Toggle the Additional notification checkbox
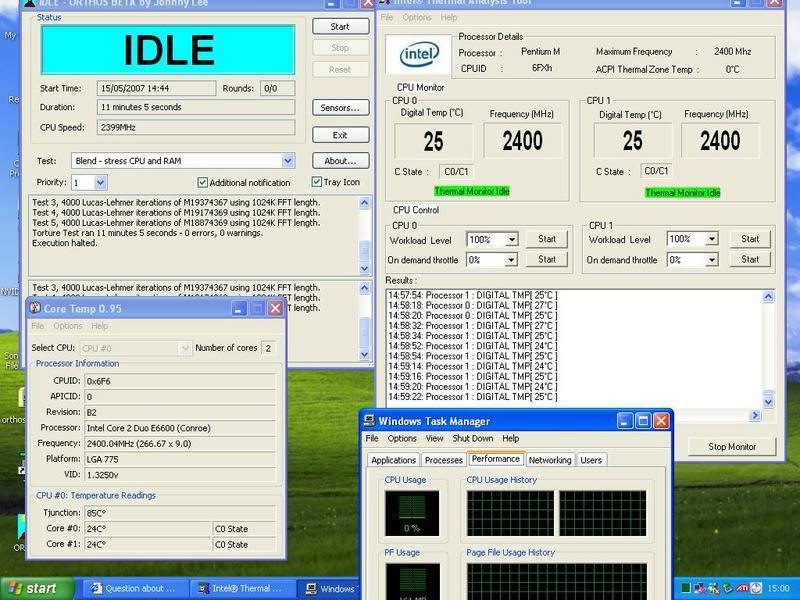The width and height of the screenshot is (800, 600). 203,182
